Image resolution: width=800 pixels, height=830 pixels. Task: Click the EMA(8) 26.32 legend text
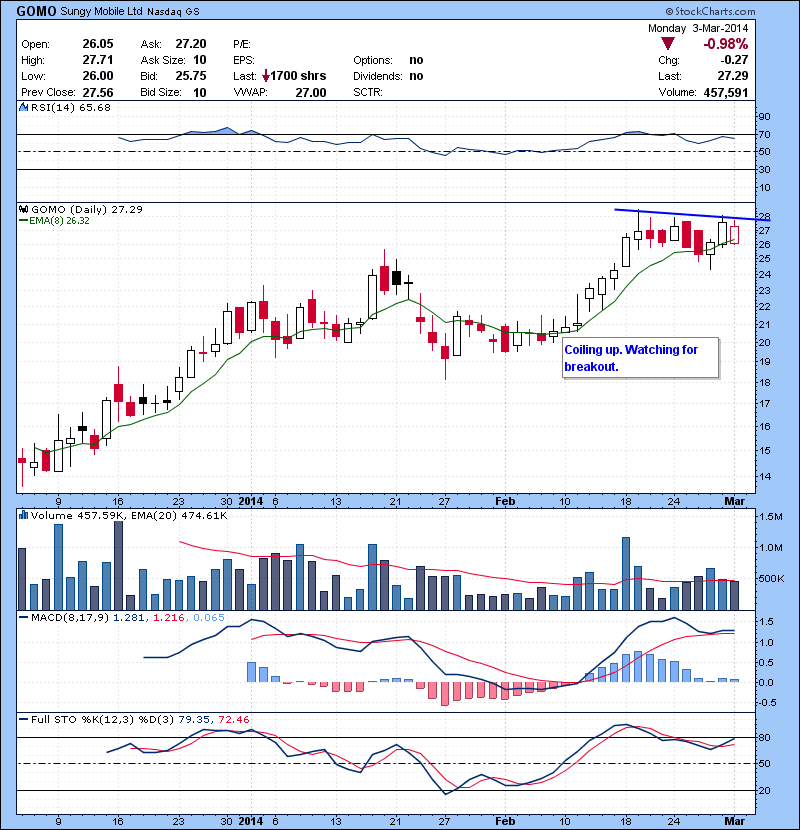pyautogui.click(x=59, y=221)
